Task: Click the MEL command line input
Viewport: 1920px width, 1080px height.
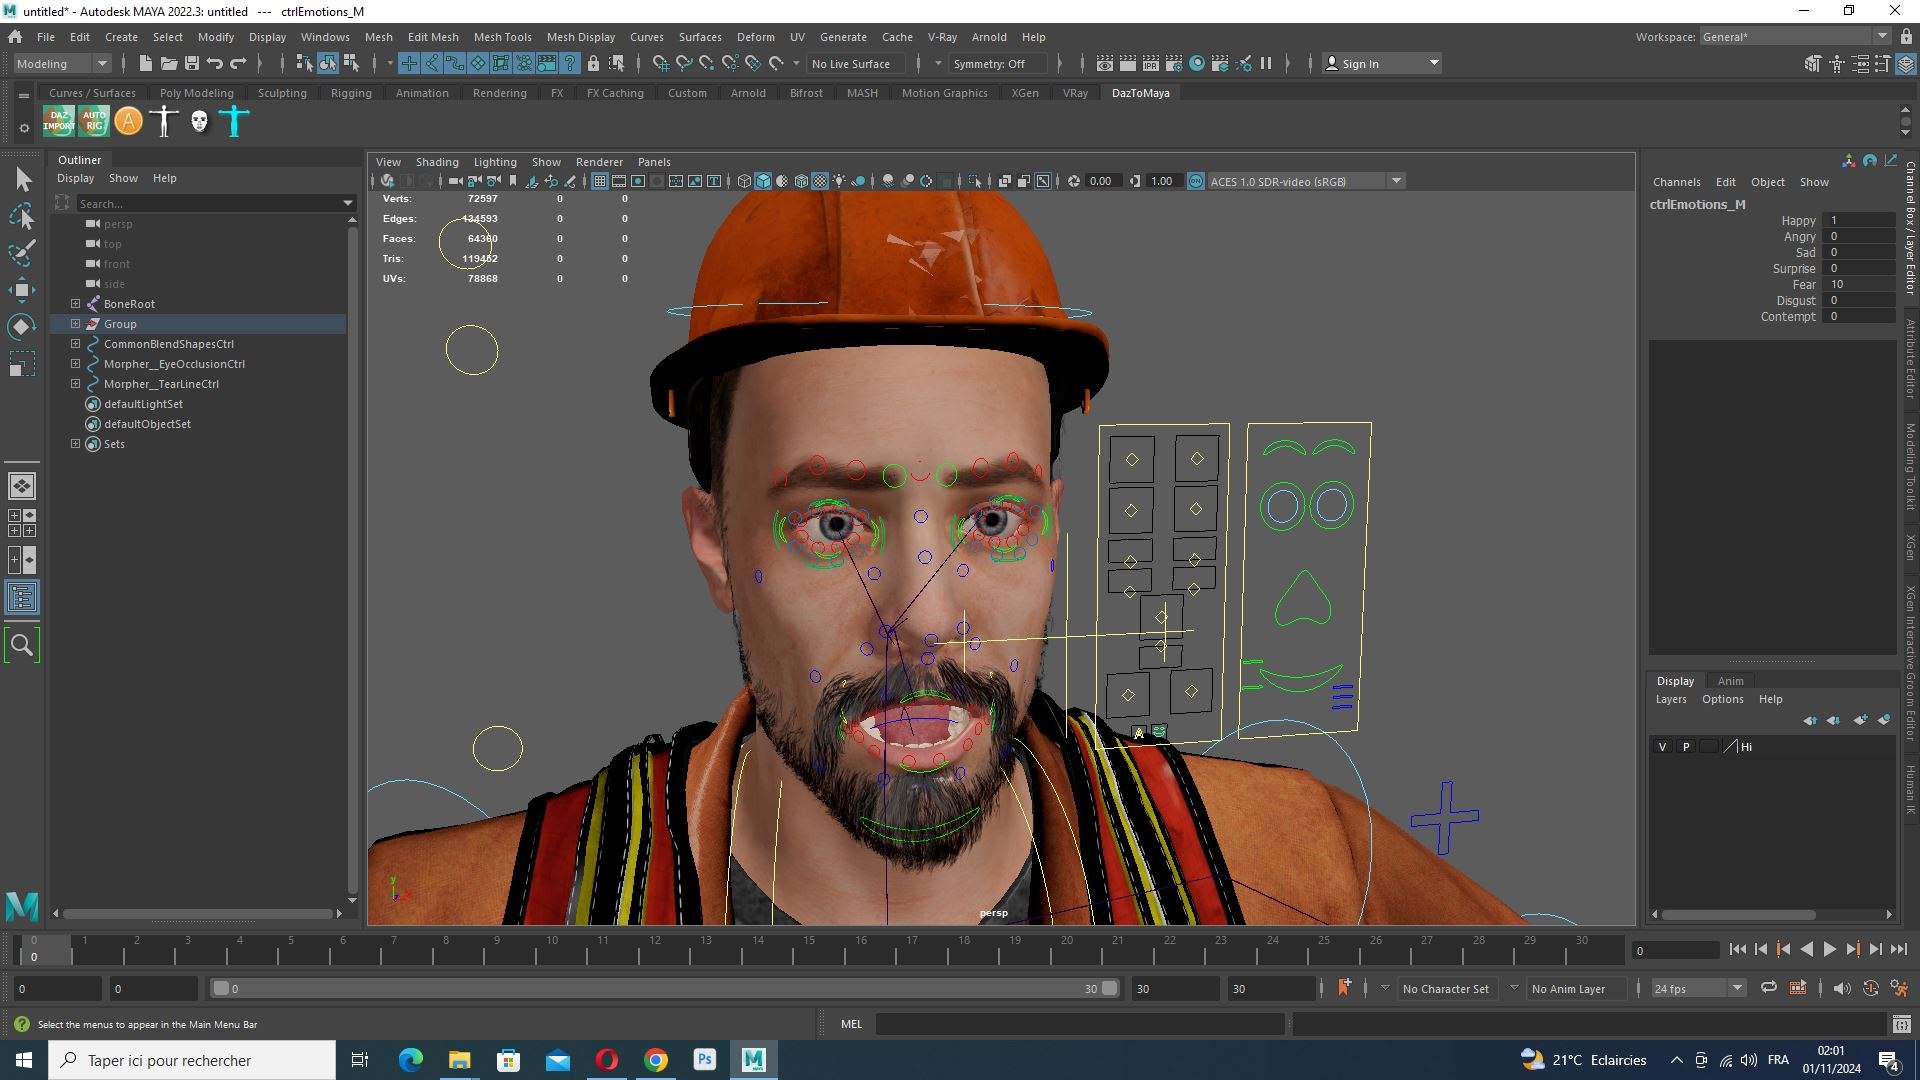Action: pyautogui.click(x=1080, y=1024)
